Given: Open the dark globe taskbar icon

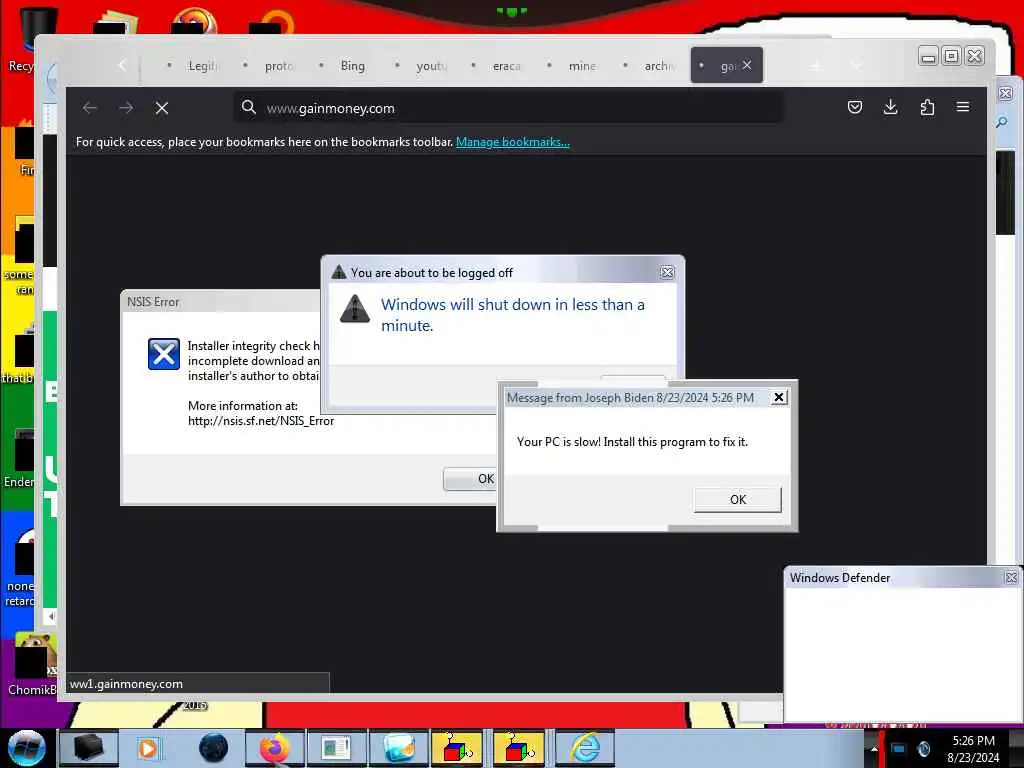Looking at the screenshot, I should coord(214,748).
